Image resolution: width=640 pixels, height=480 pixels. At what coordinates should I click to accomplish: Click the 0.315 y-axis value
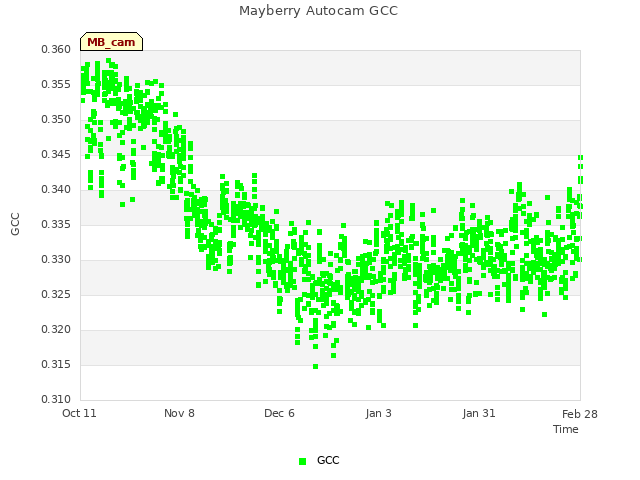56,364
